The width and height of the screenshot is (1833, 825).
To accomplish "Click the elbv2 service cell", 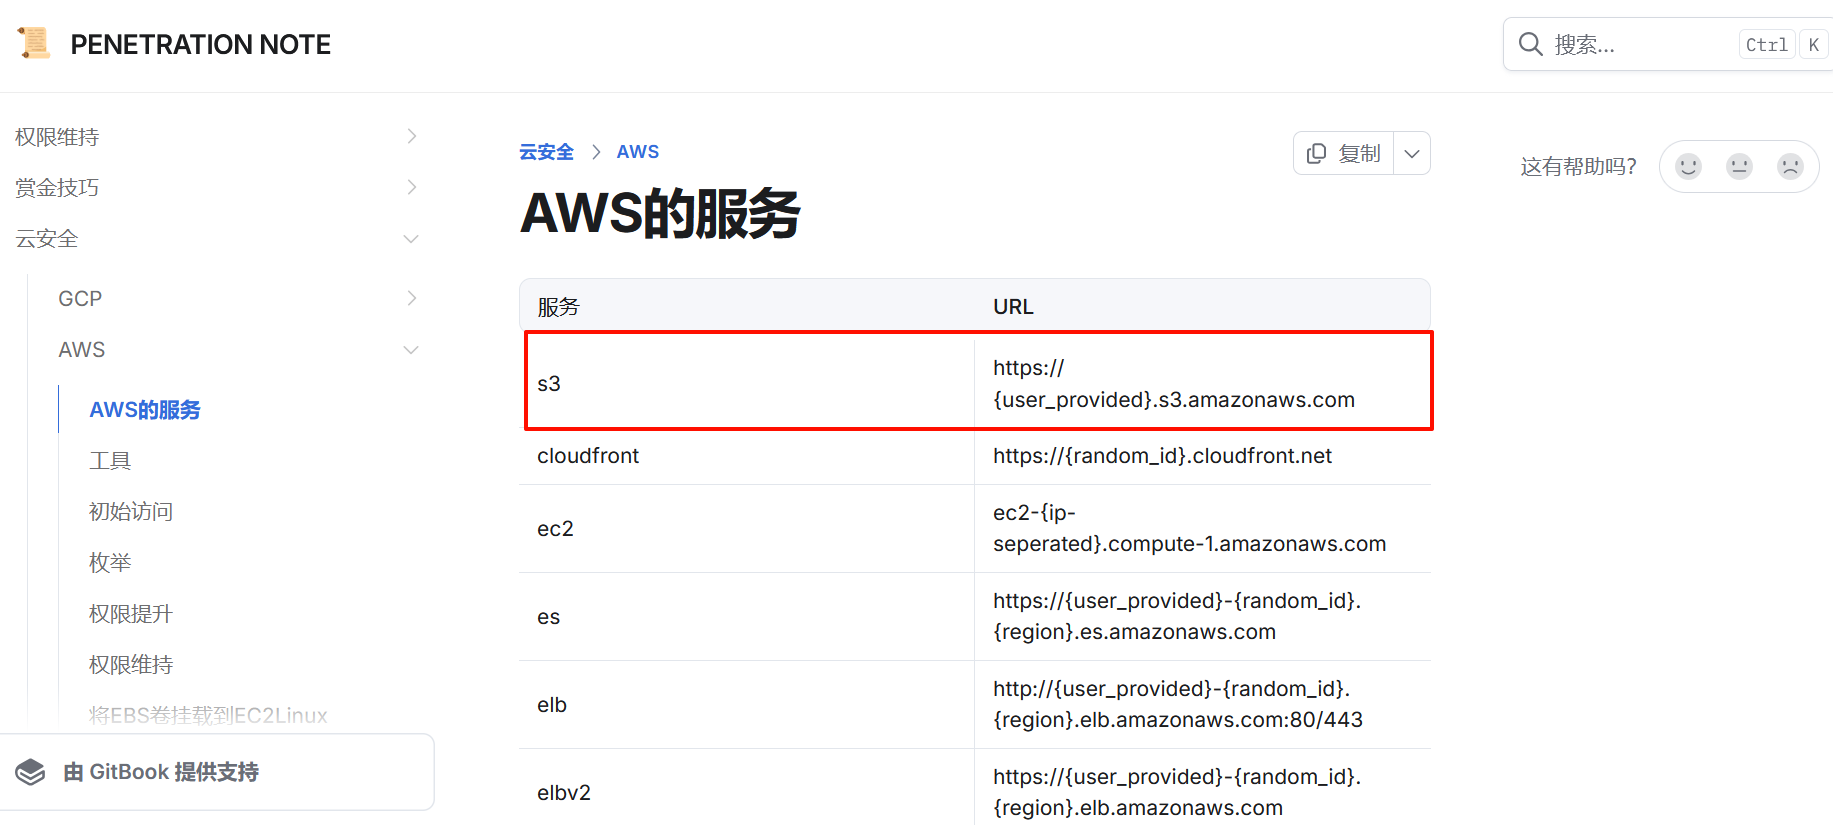I will point(747,787).
